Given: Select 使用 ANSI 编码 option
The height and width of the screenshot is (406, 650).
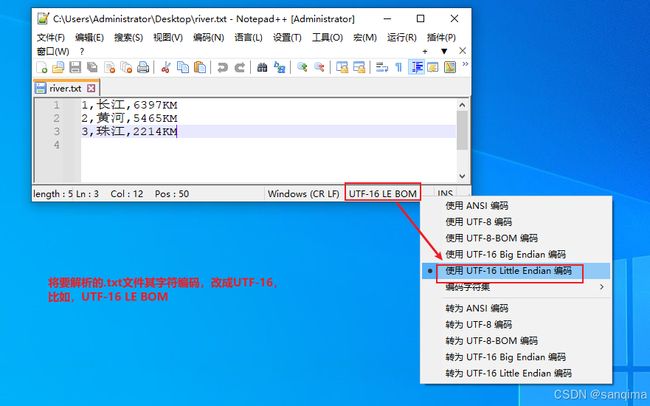Looking at the screenshot, I should tap(516, 205).
